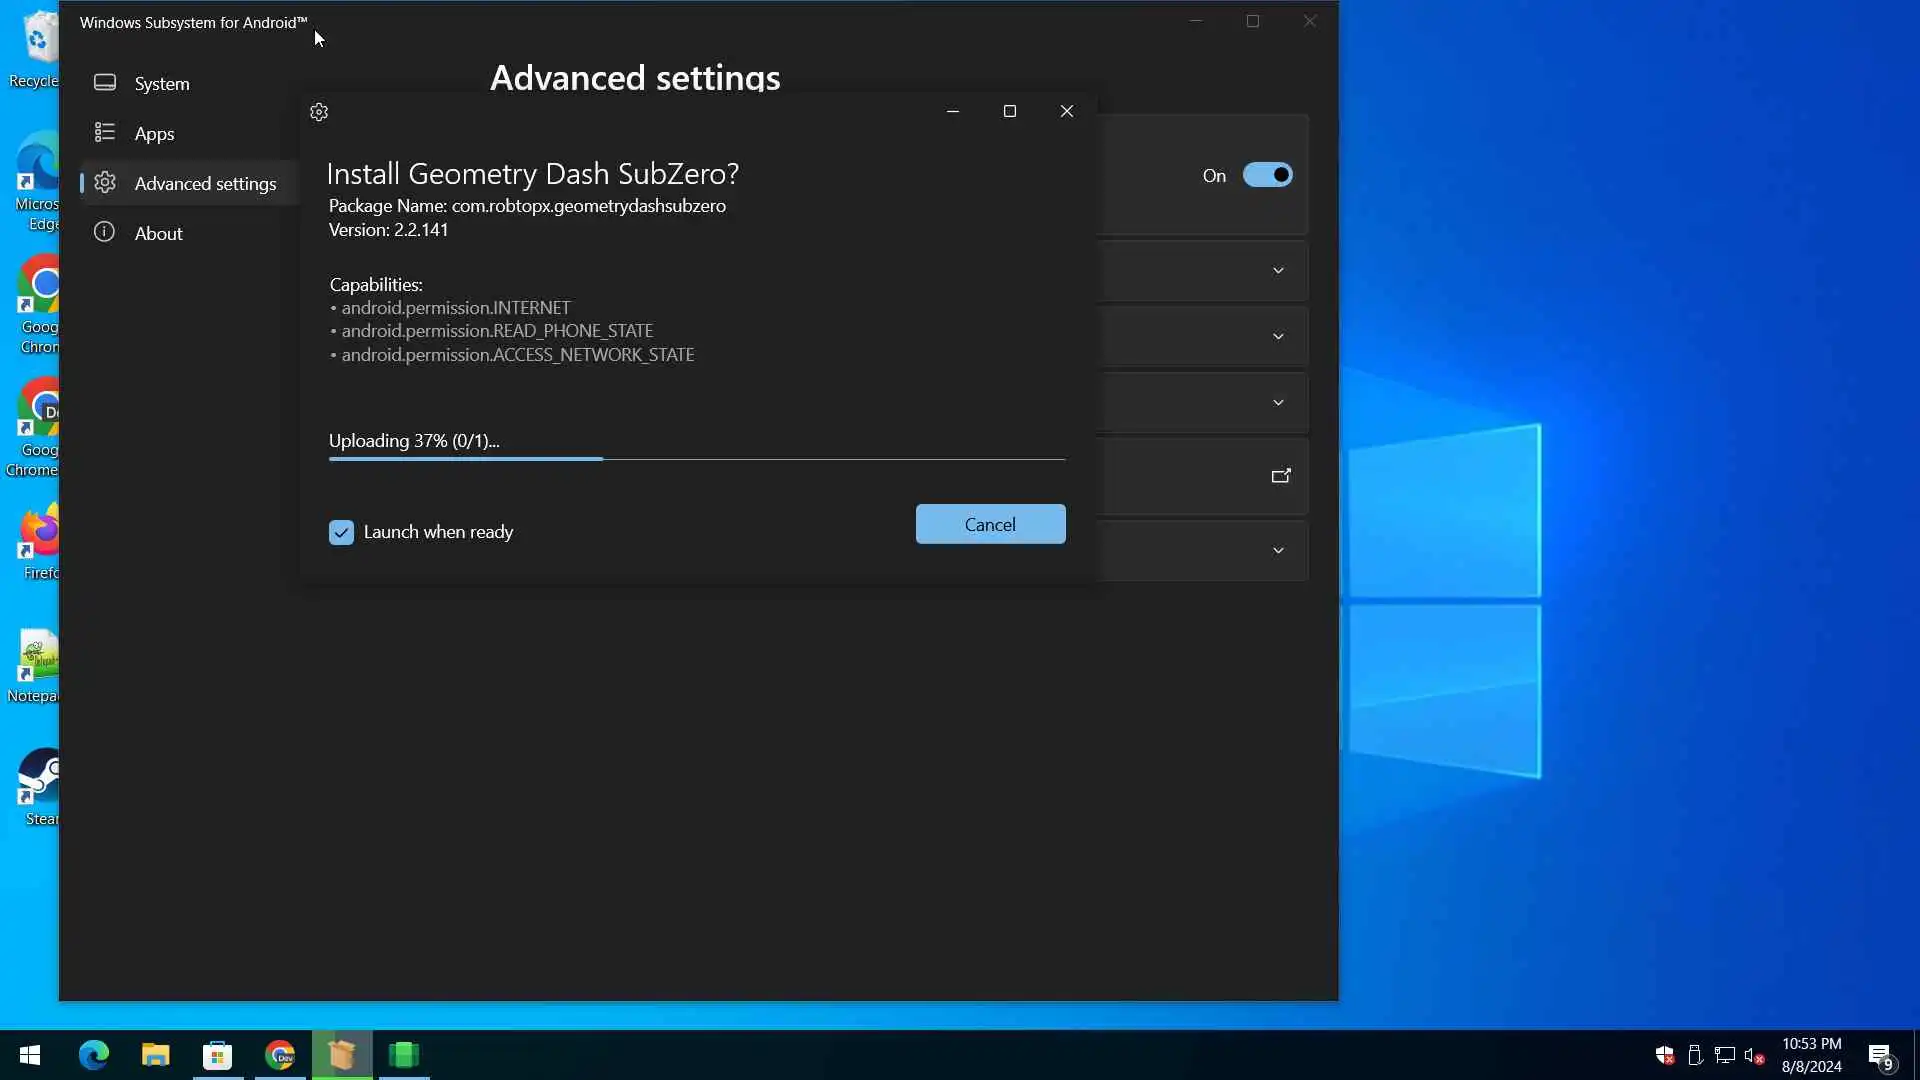
Task: Cancel the Geometry Dash SubZero install
Action: 990,524
